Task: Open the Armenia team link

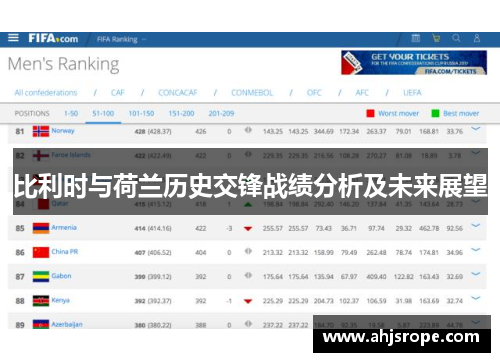Action: [64, 228]
